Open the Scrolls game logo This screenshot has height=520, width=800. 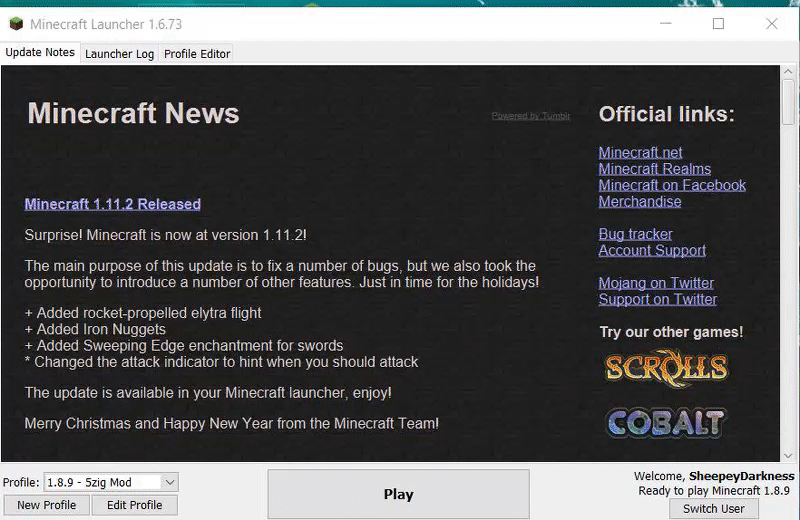click(666, 368)
